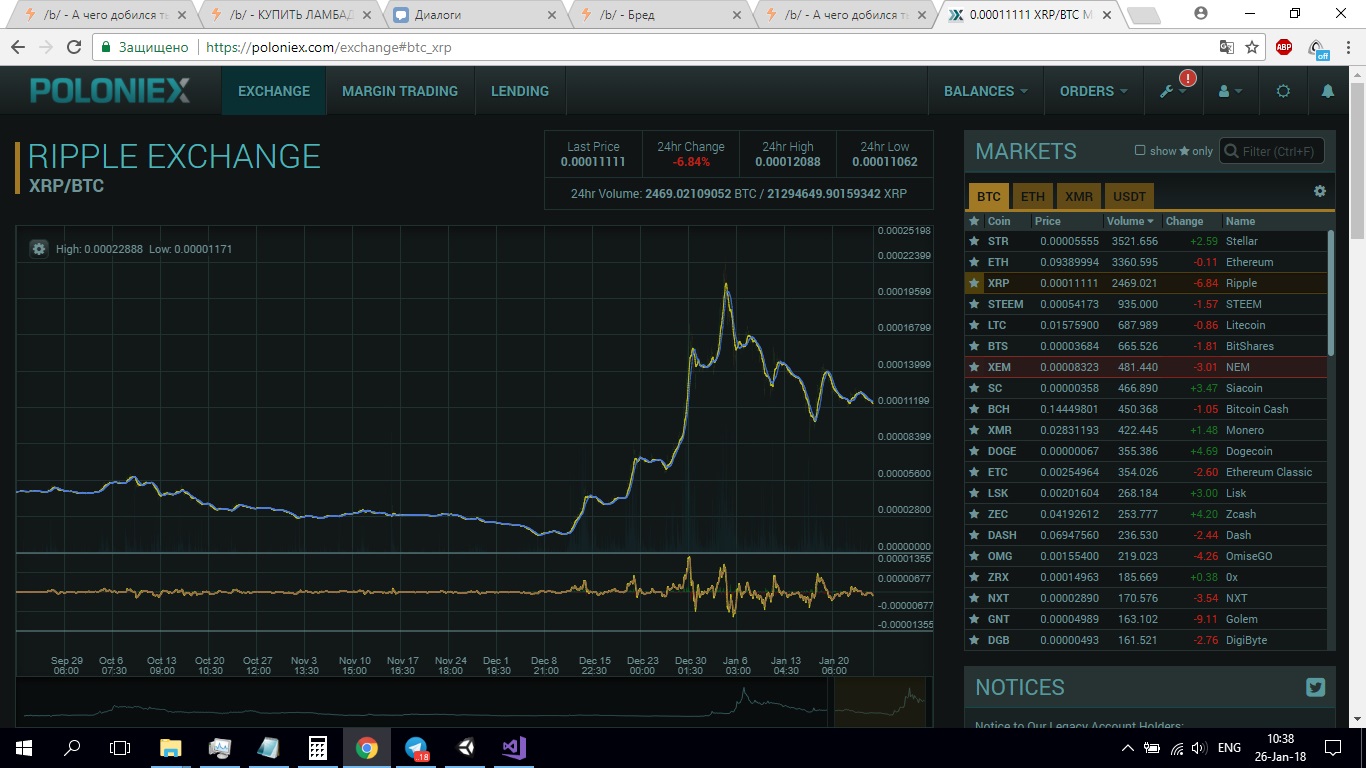Toggle the light/dark theme icon
Screen dimensions: 1366x768
point(1283,91)
